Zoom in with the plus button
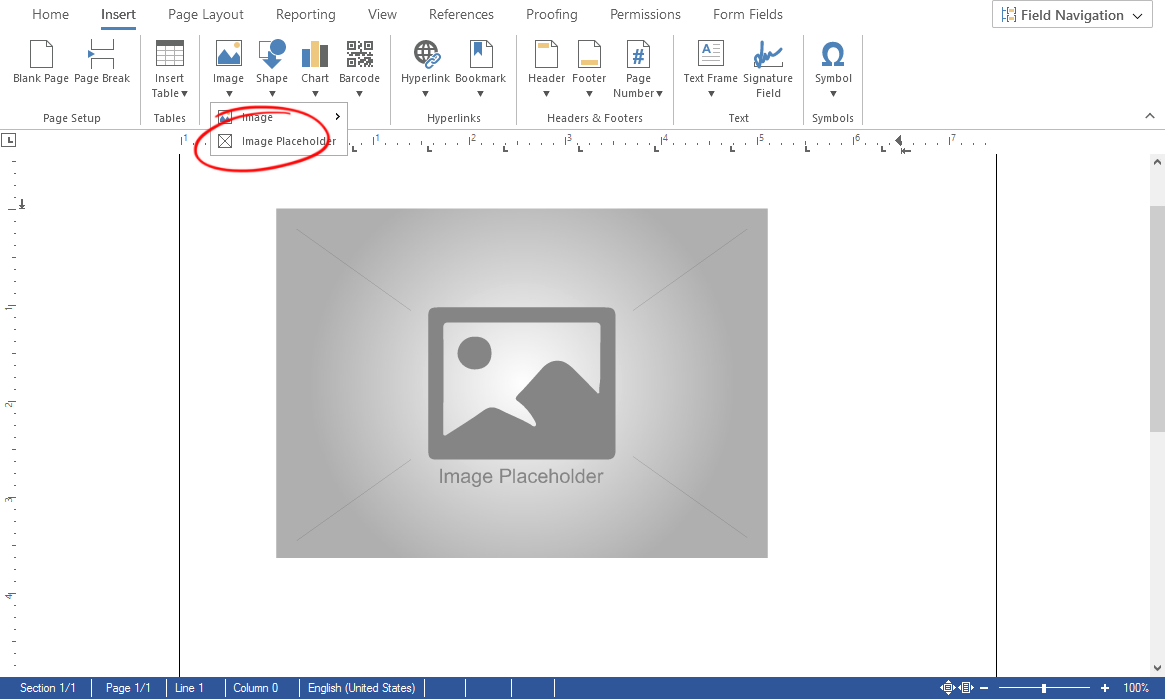Screen dimensions: 1165x699 [1105, 688]
